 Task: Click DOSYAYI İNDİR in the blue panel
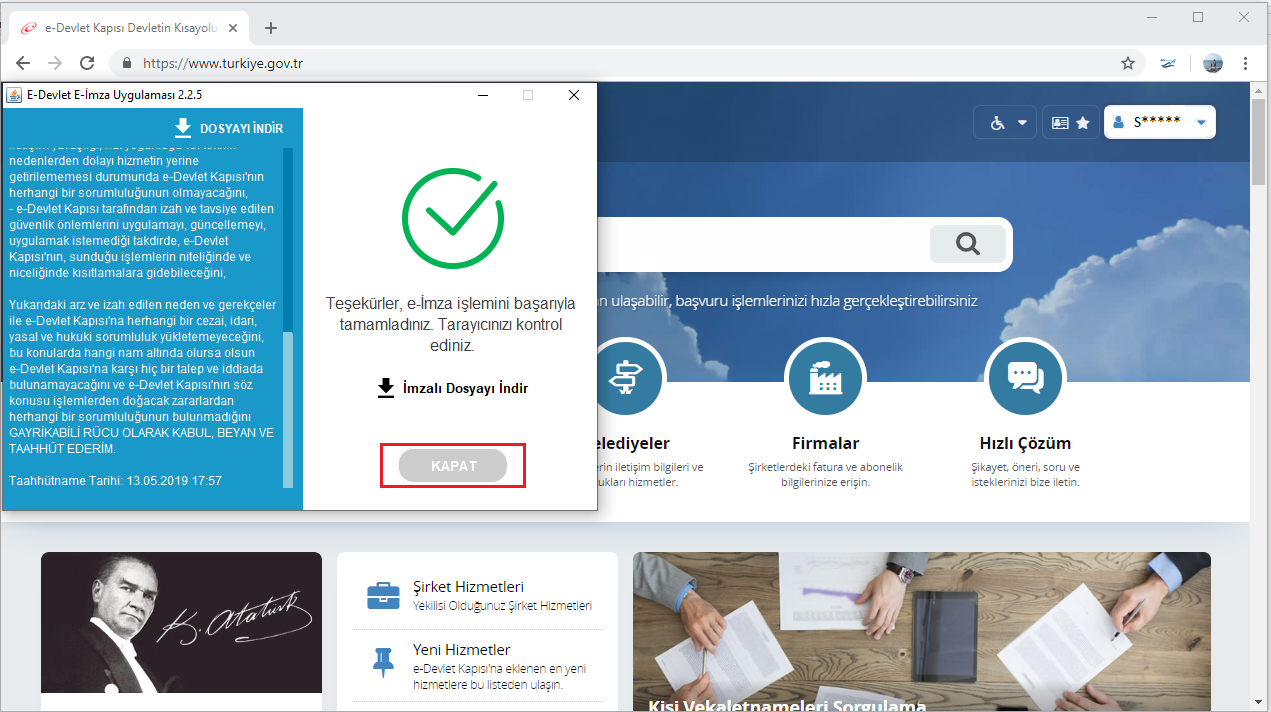pyautogui.click(x=229, y=128)
